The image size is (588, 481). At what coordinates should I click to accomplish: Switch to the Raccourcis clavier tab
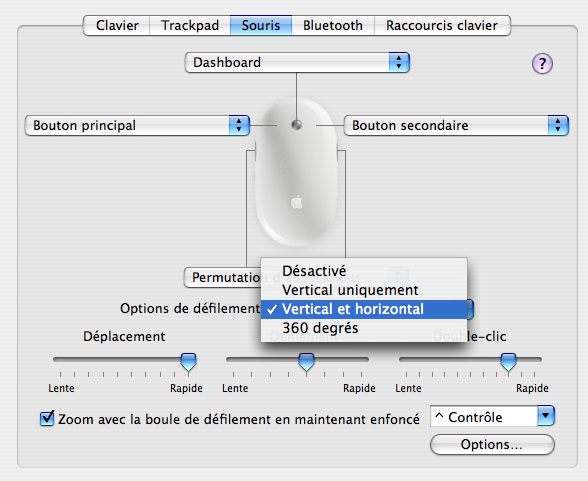coord(442,25)
